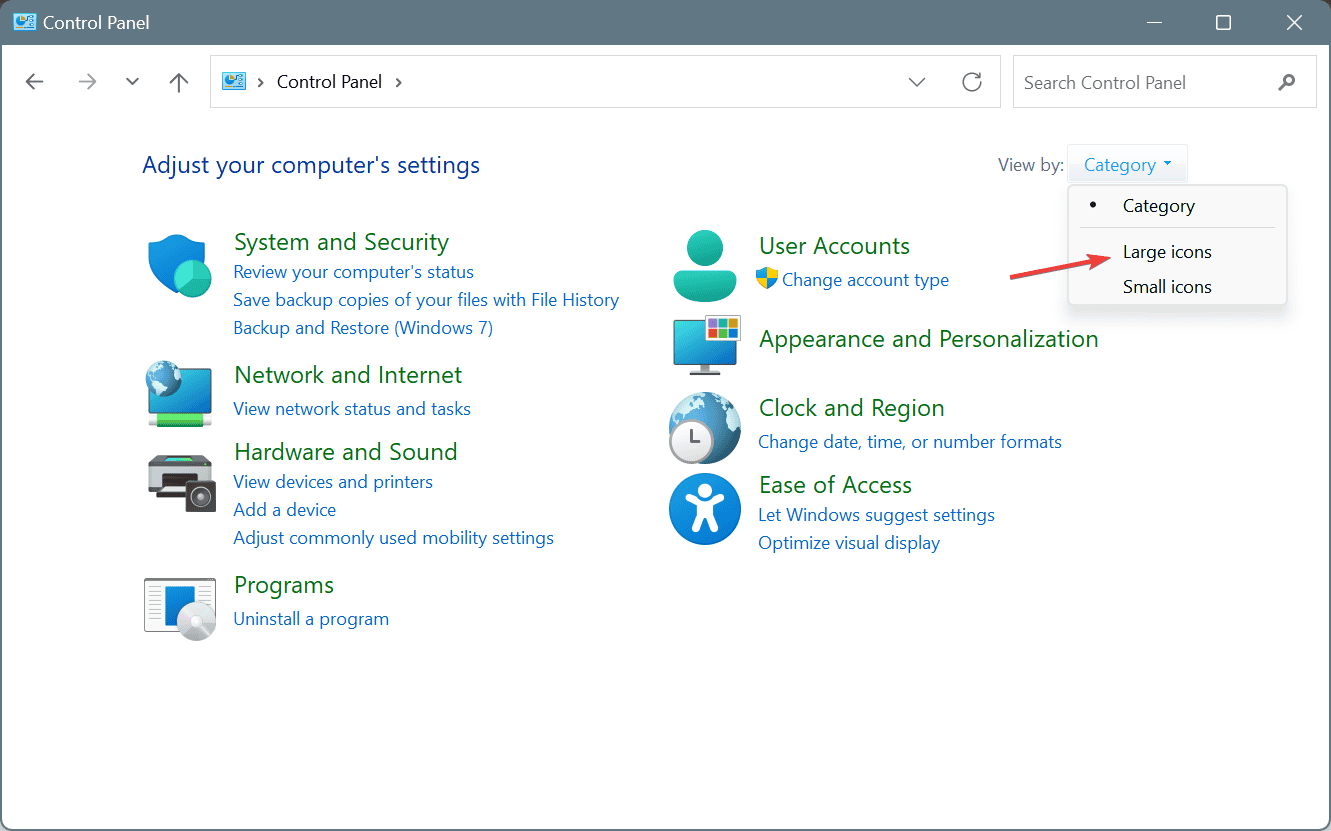Open the Hardware and Sound printer icon
The image size is (1331, 831).
point(181,483)
